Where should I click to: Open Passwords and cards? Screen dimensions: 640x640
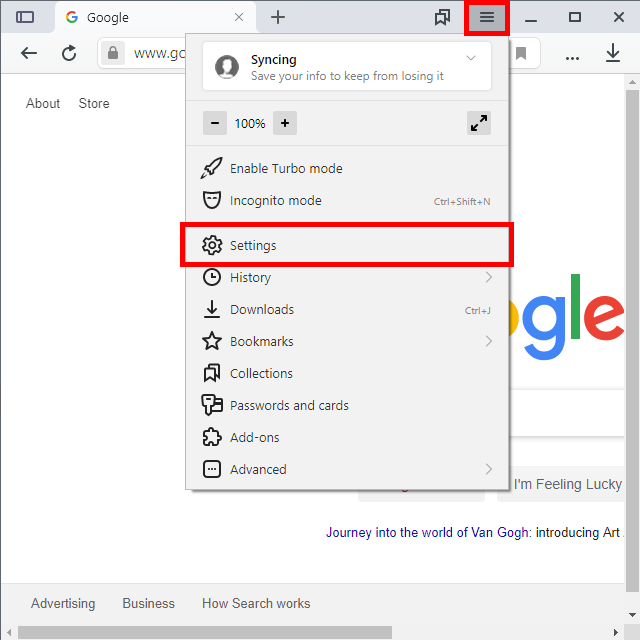pos(347,405)
